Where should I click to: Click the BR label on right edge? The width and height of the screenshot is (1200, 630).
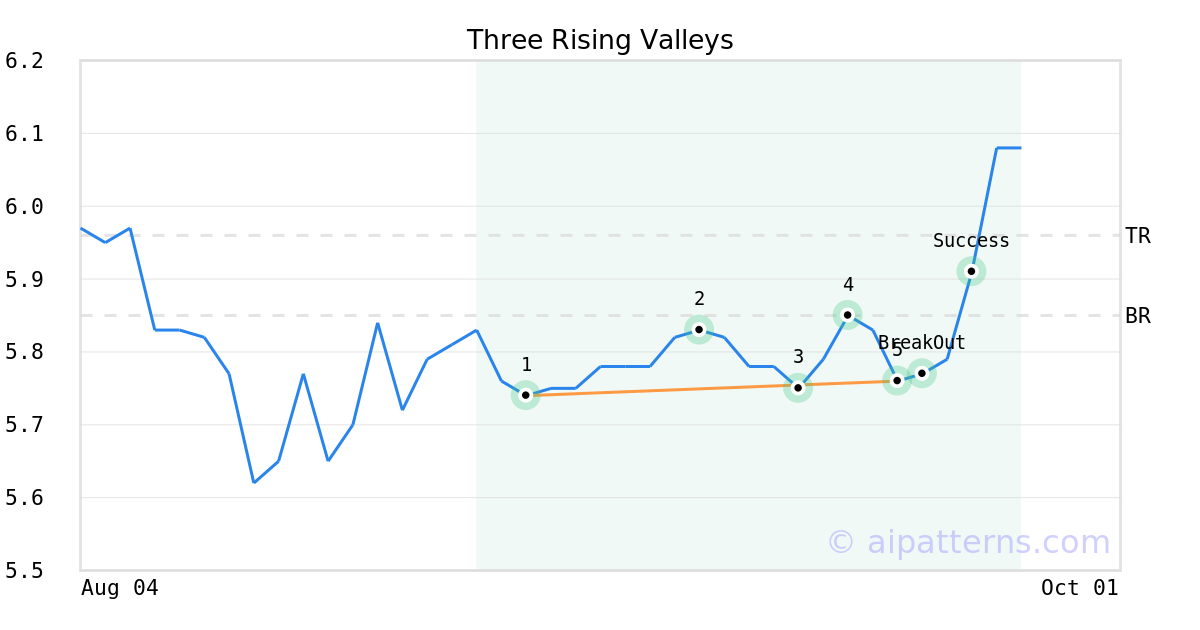[1137, 316]
